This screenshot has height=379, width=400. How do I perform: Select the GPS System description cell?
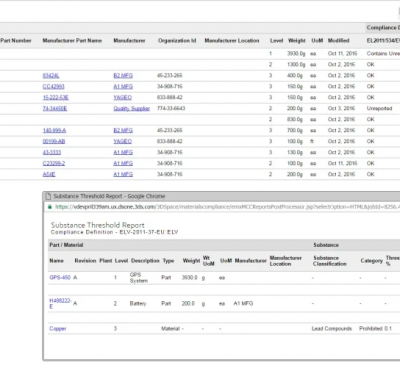pyautogui.click(x=139, y=278)
